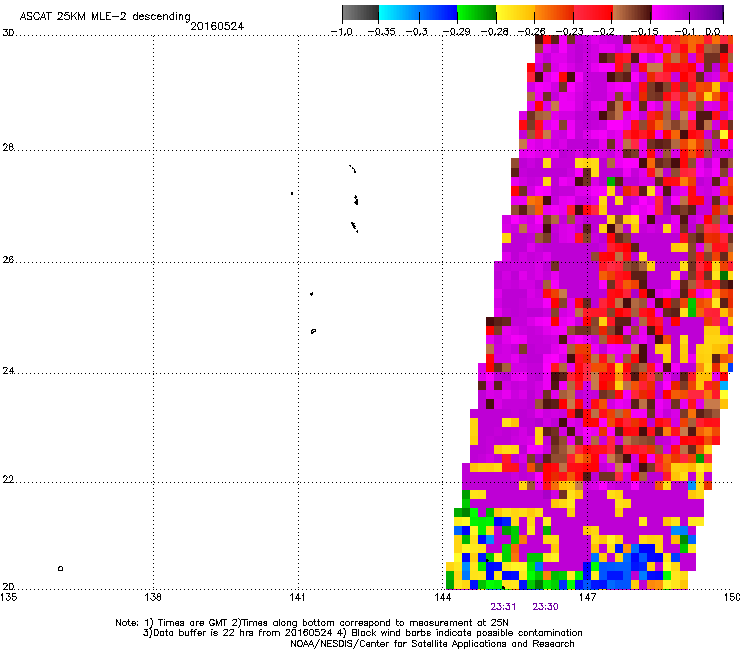Click the -0.26 color bar label
740x650 pixels.
click(x=532, y=32)
